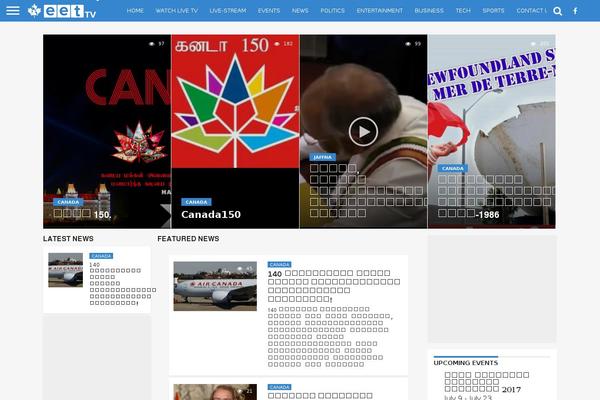600x400 pixels.
Task: Open the Contact Us menu item
Action: 532,11
